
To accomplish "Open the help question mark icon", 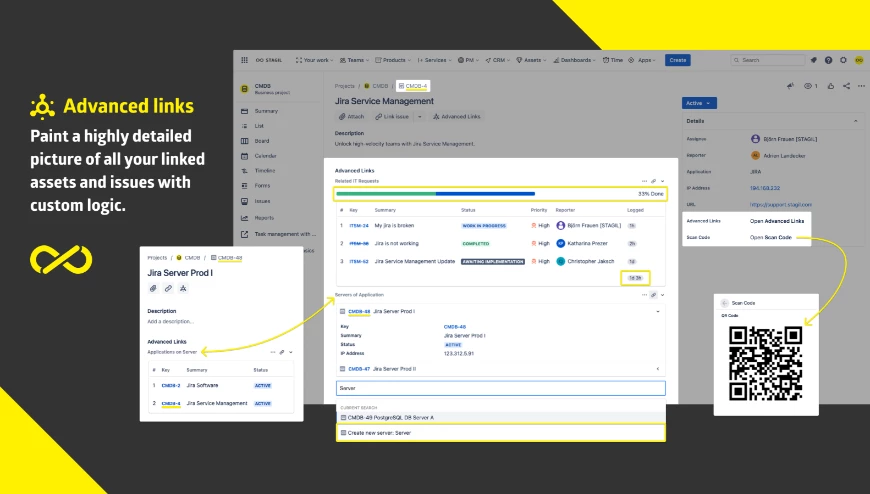I will pyautogui.click(x=828, y=60).
